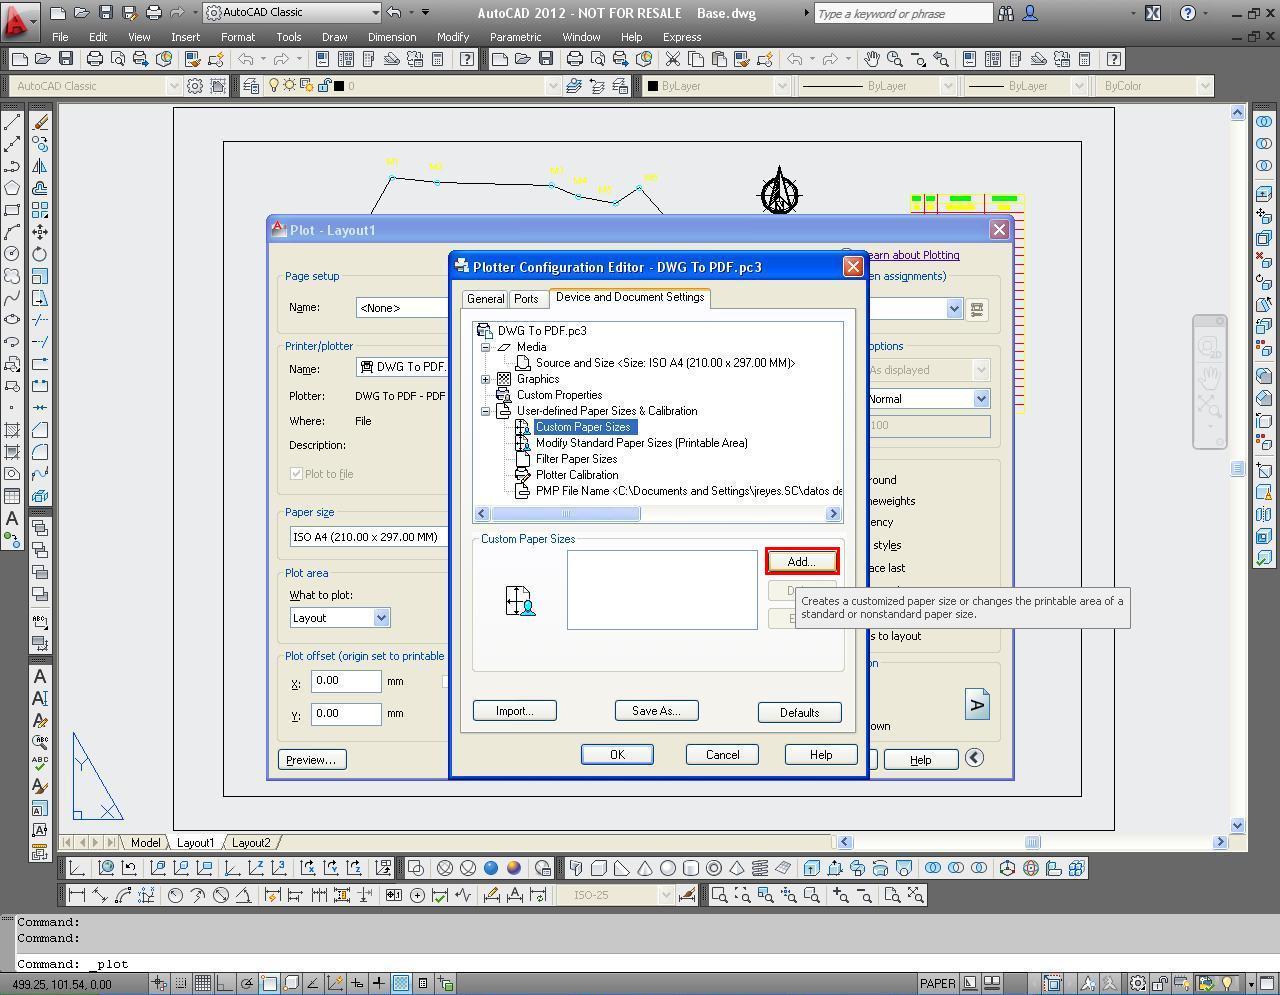Select PMP File Name tree item
The height and width of the screenshot is (995, 1280).
pos(688,491)
